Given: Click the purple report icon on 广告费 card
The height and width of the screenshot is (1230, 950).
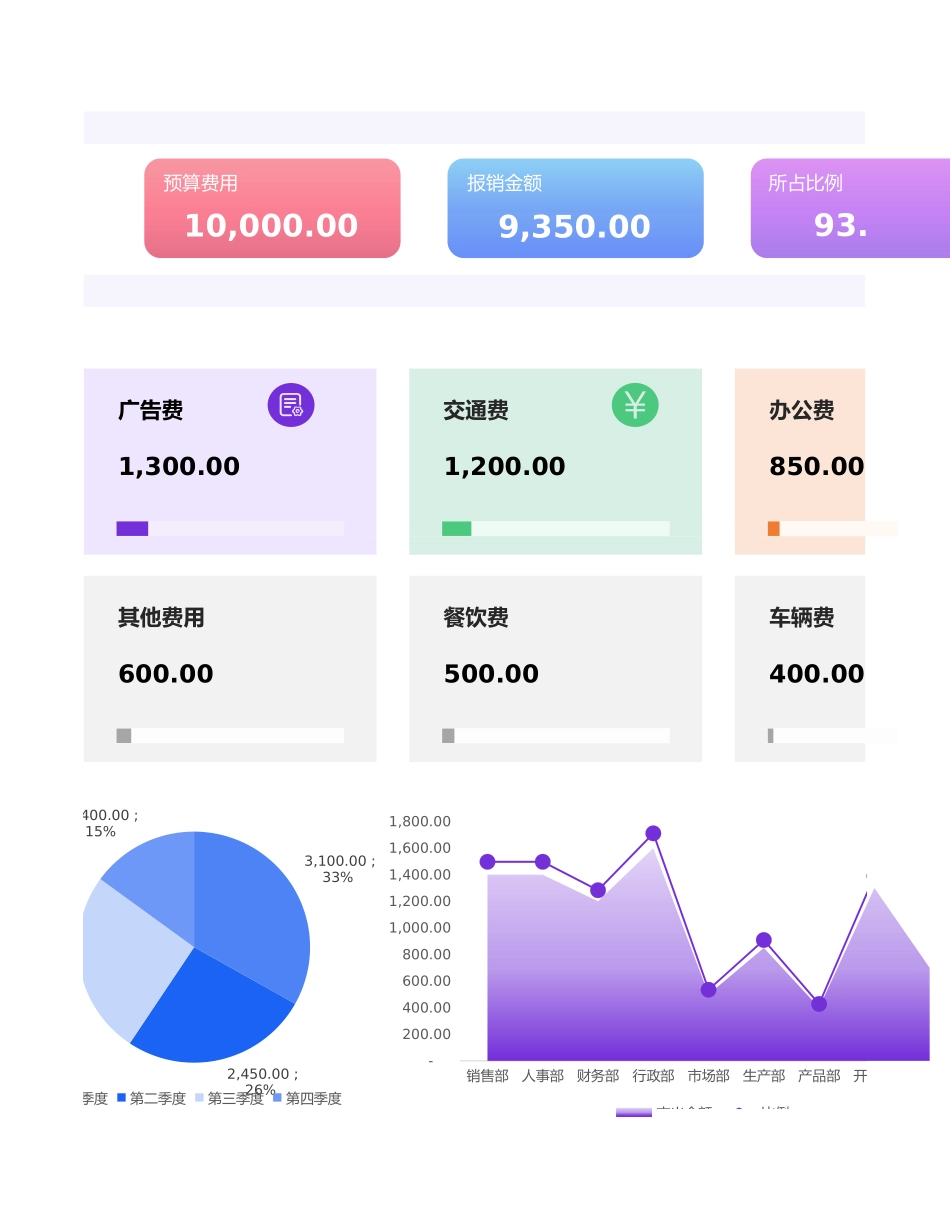Looking at the screenshot, I should [290, 404].
